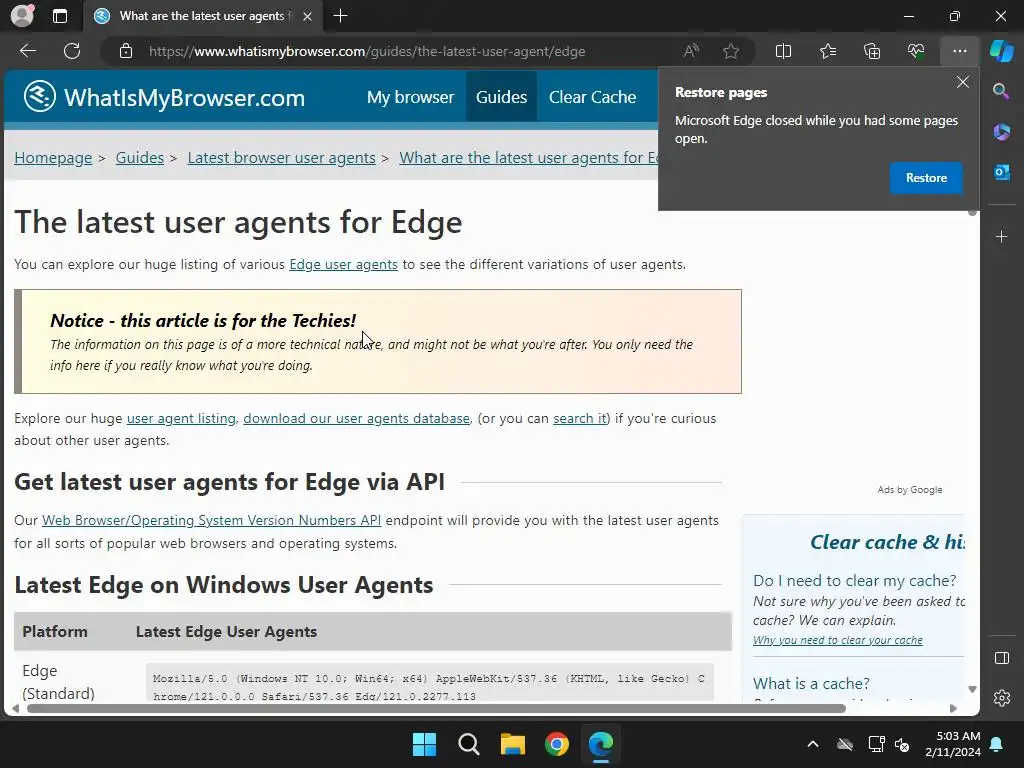
Task: Open Copilot in the sidebar
Action: click(1002, 51)
